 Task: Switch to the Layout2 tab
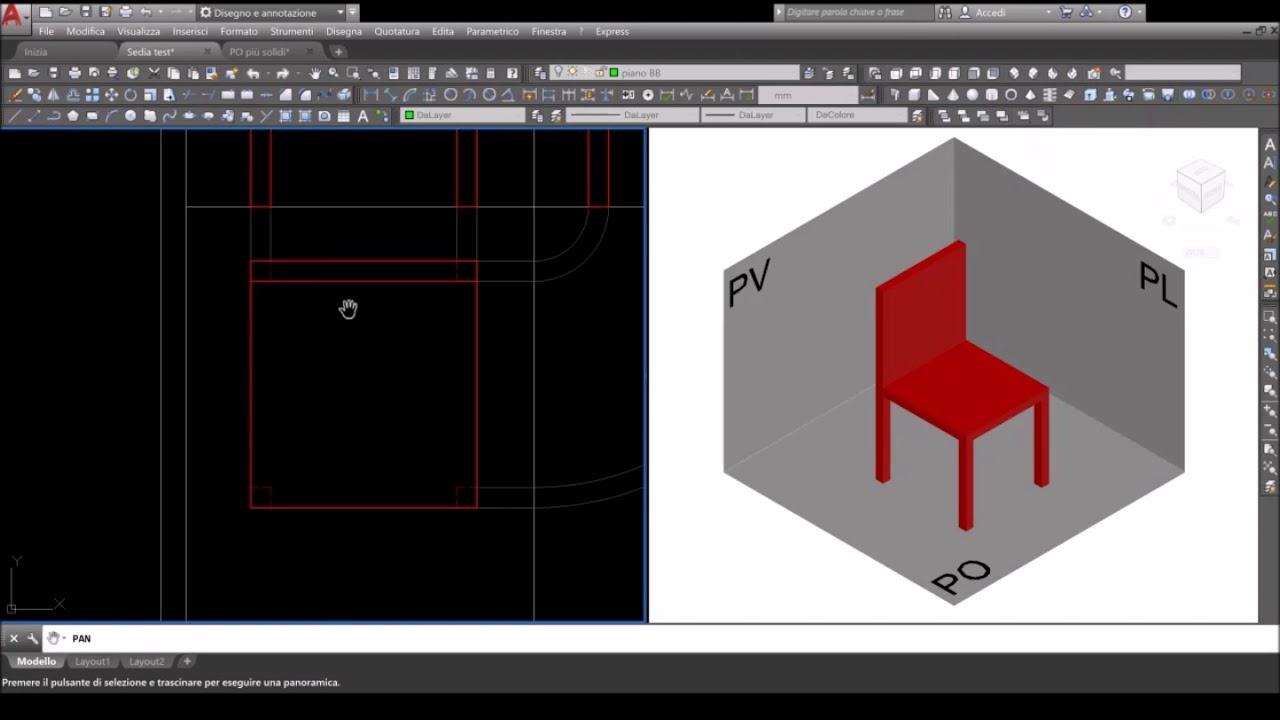146,661
